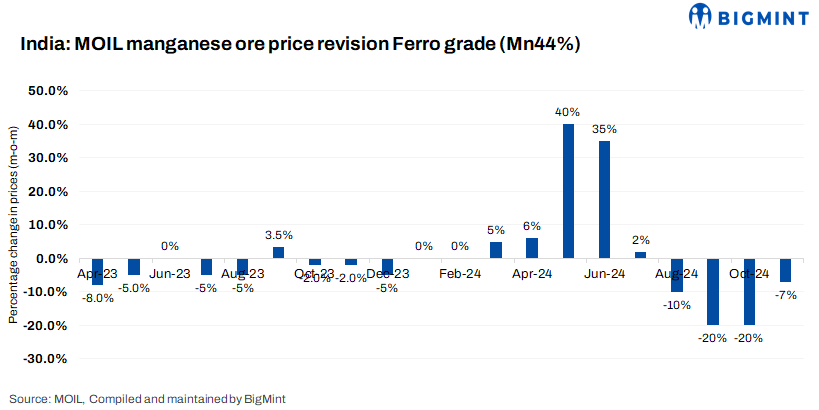Click the 50.0% y-axis tick label
819x410 pixels.
click(47, 91)
